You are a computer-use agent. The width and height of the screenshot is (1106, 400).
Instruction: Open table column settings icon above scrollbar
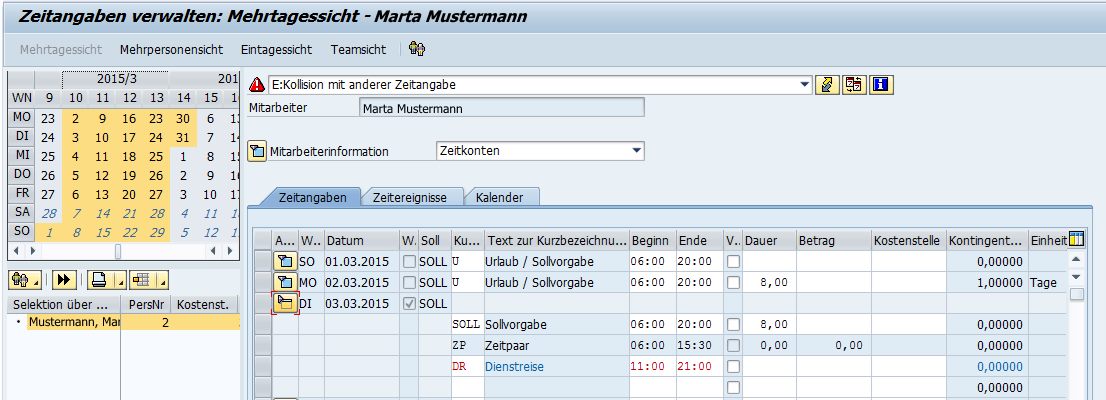click(1076, 239)
